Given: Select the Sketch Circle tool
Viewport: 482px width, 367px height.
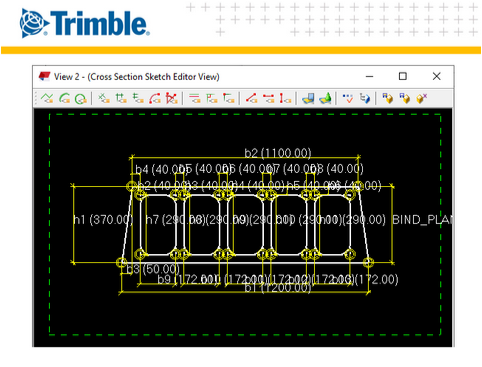Looking at the screenshot, I should 80,98.
